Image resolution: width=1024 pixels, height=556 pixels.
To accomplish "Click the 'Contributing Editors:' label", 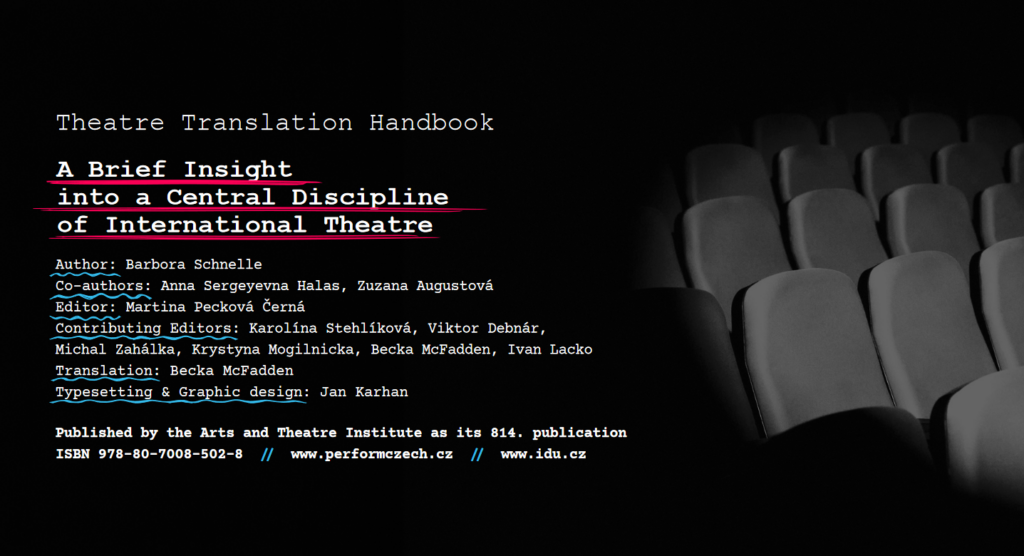I will click(147, 329).
